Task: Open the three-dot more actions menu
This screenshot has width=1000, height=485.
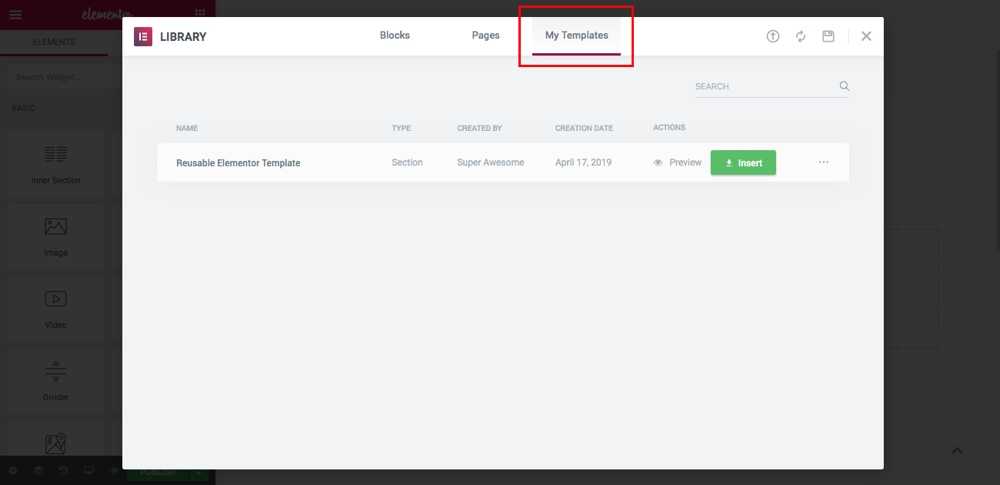Action: (823, 162)
